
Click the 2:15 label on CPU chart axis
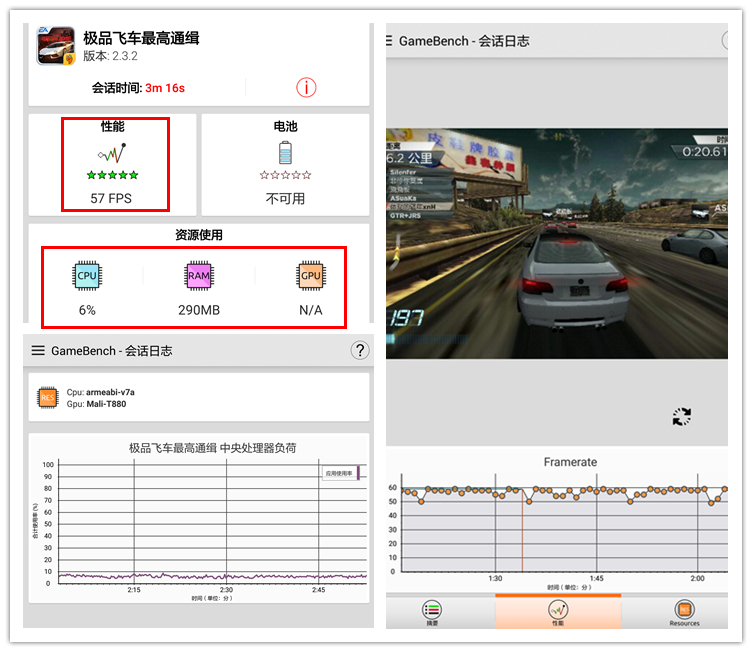click(134, 590)
